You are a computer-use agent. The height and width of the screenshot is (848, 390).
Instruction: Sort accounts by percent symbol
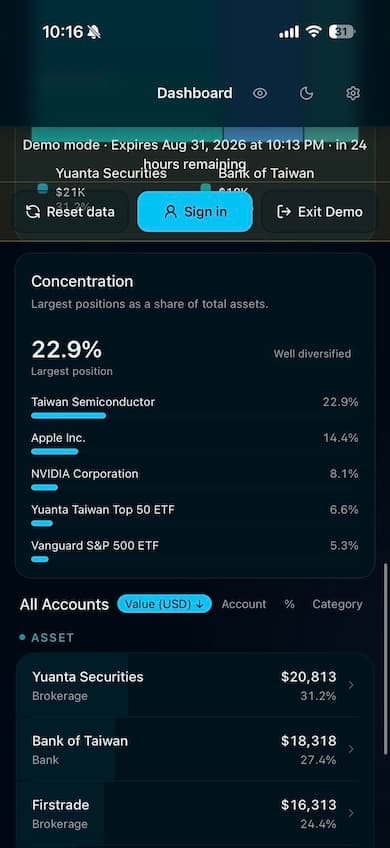tap(289, 604)
